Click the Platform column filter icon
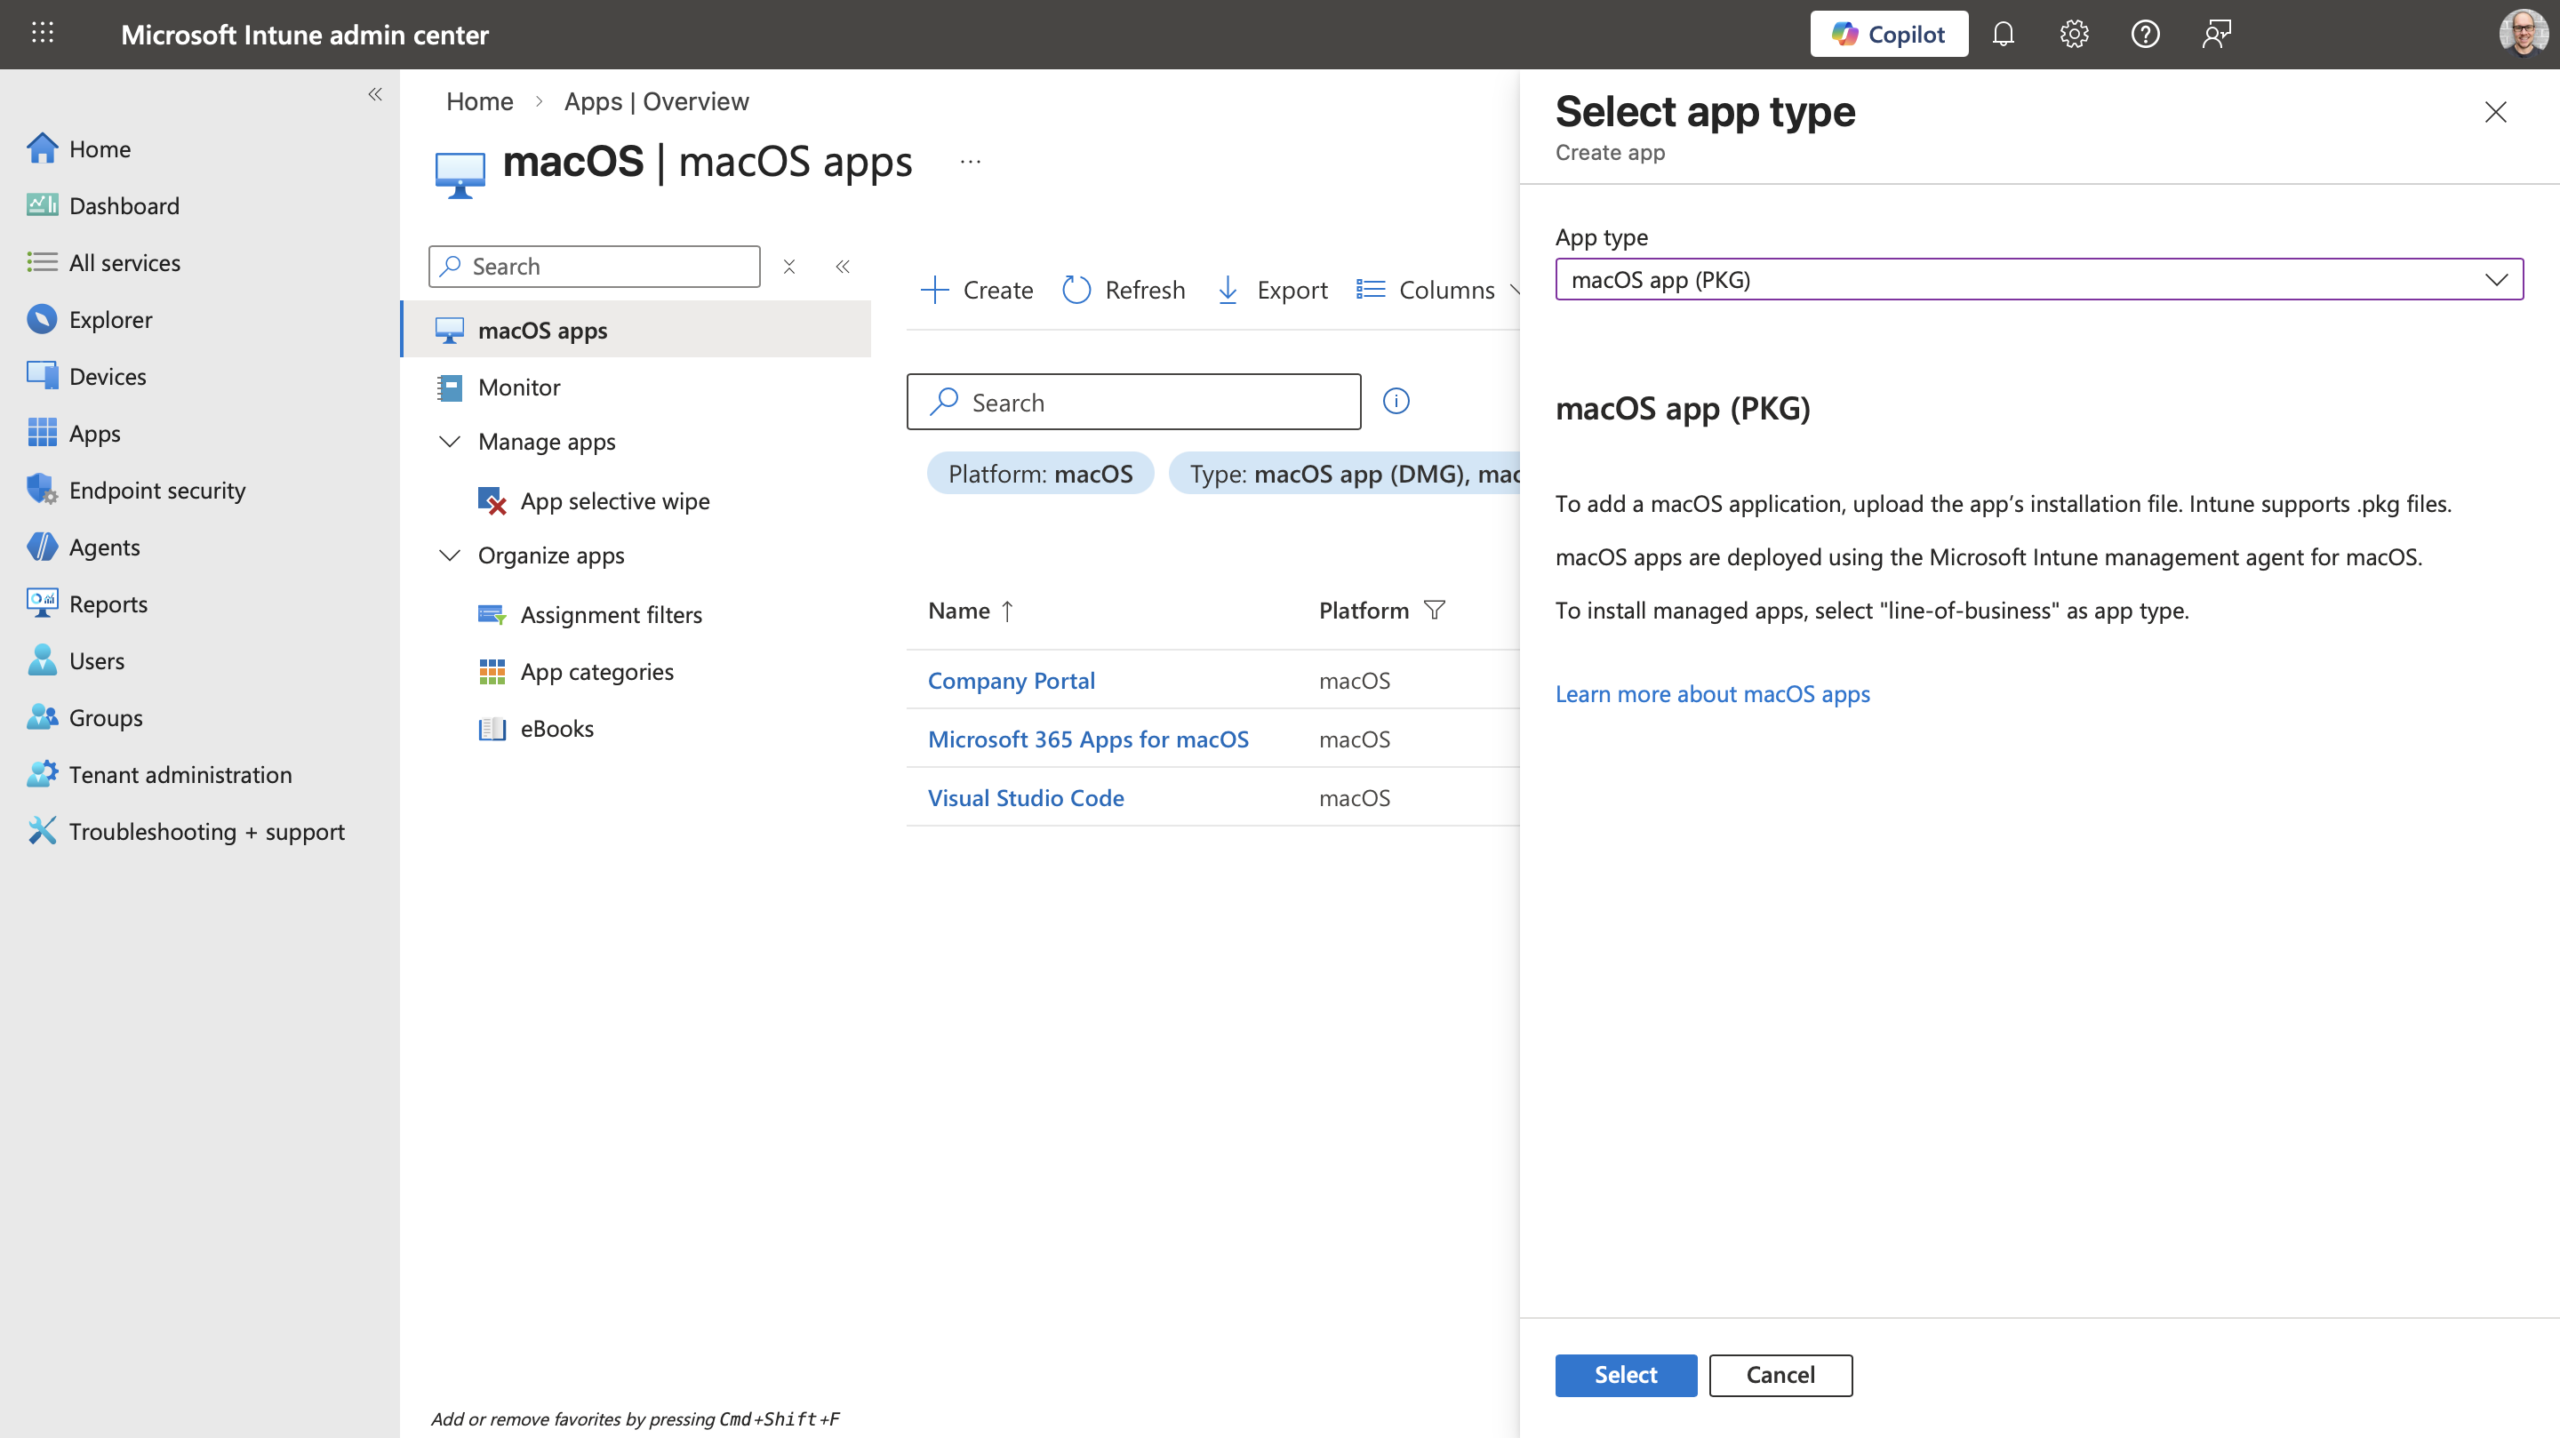The height and width of the screenshot is (1438, 2560). [x=1434, y=610]
